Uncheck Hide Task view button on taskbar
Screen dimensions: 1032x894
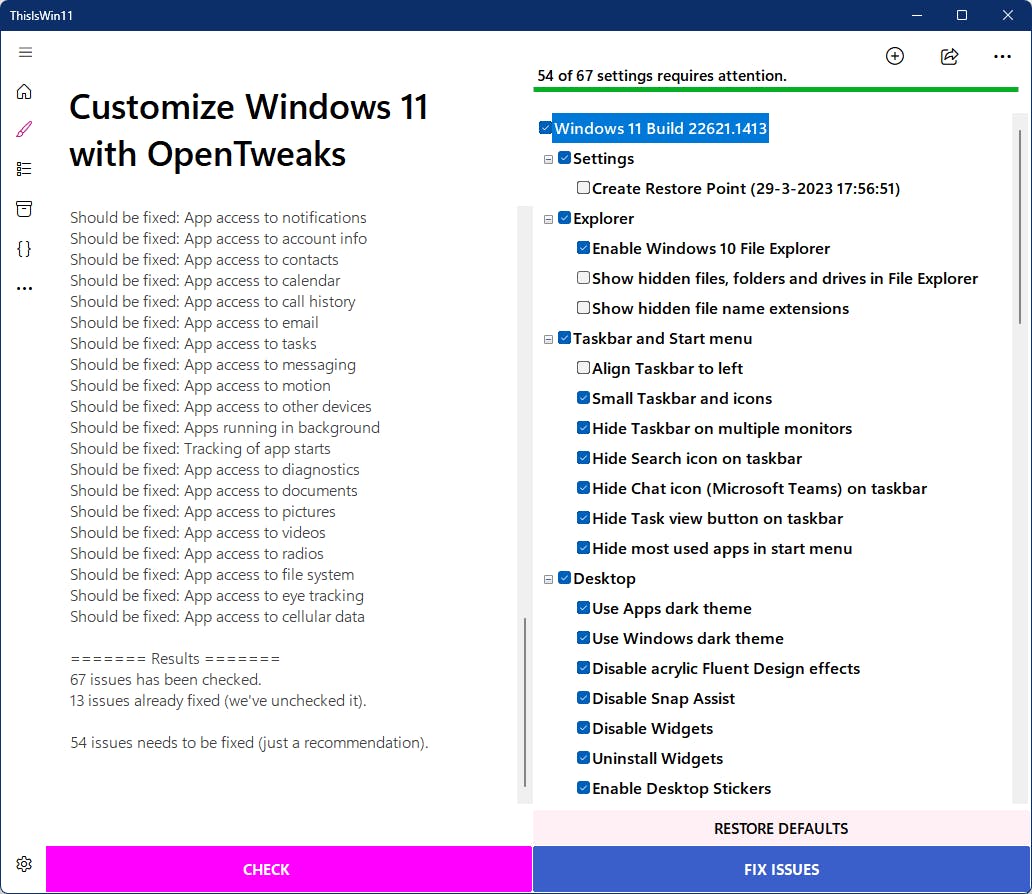coord(583,517)
